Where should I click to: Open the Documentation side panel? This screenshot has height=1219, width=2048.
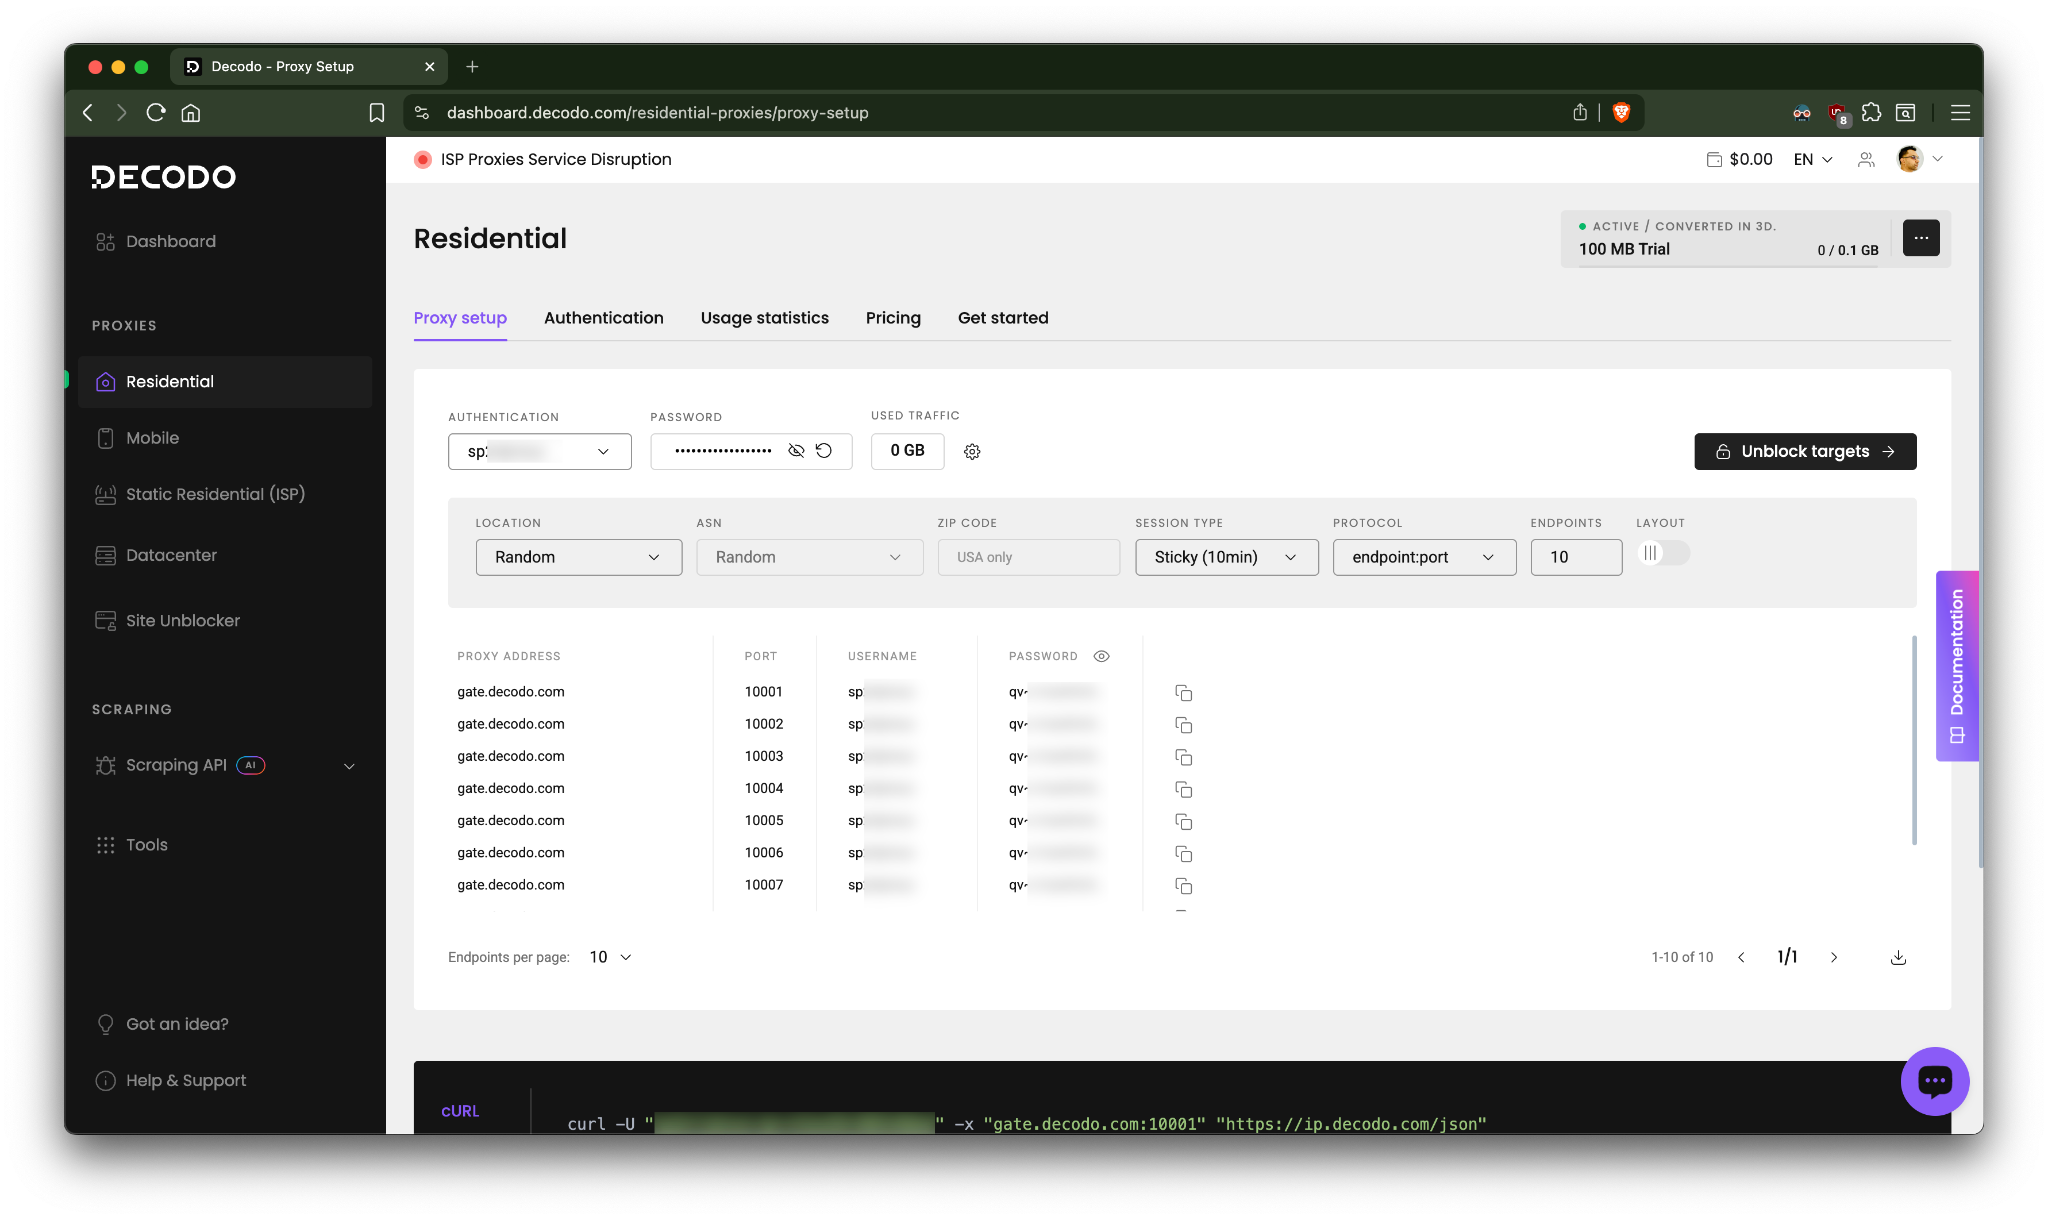tap(1957, 666)
